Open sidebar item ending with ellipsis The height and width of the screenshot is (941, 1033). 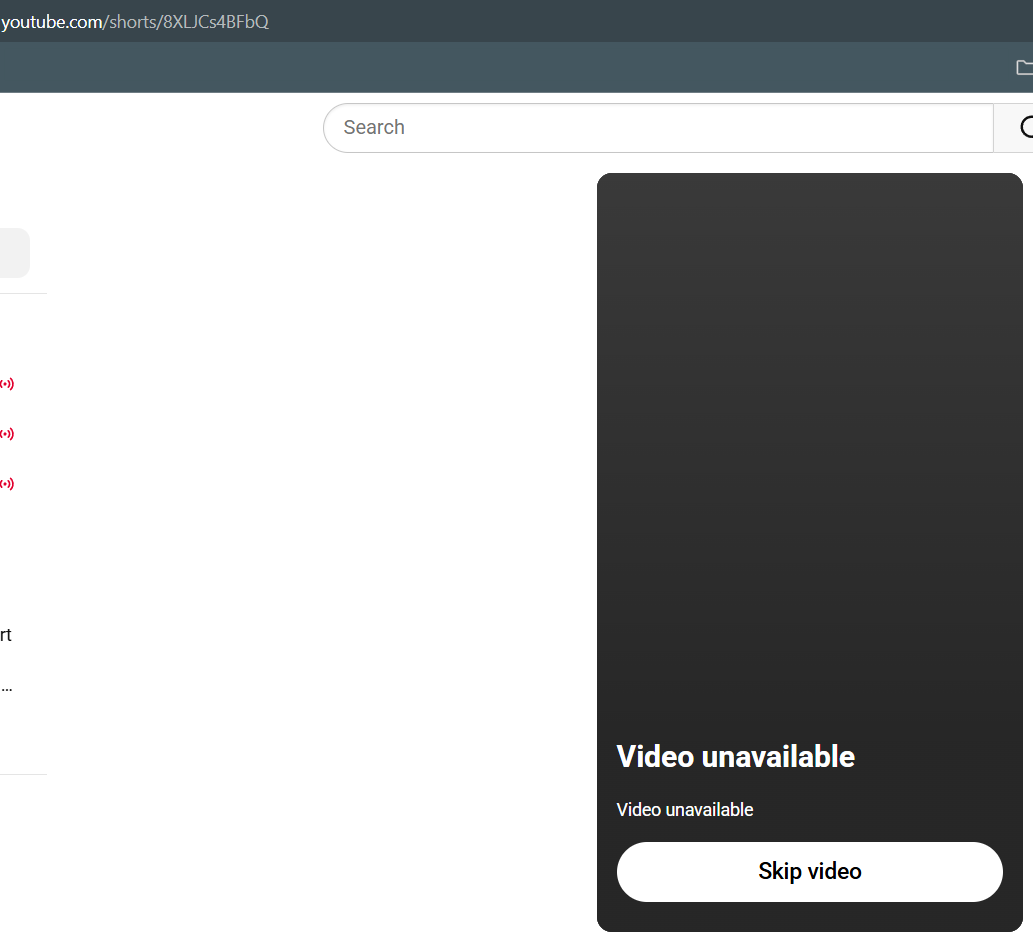pyautogui.click(x=6, y=687)
